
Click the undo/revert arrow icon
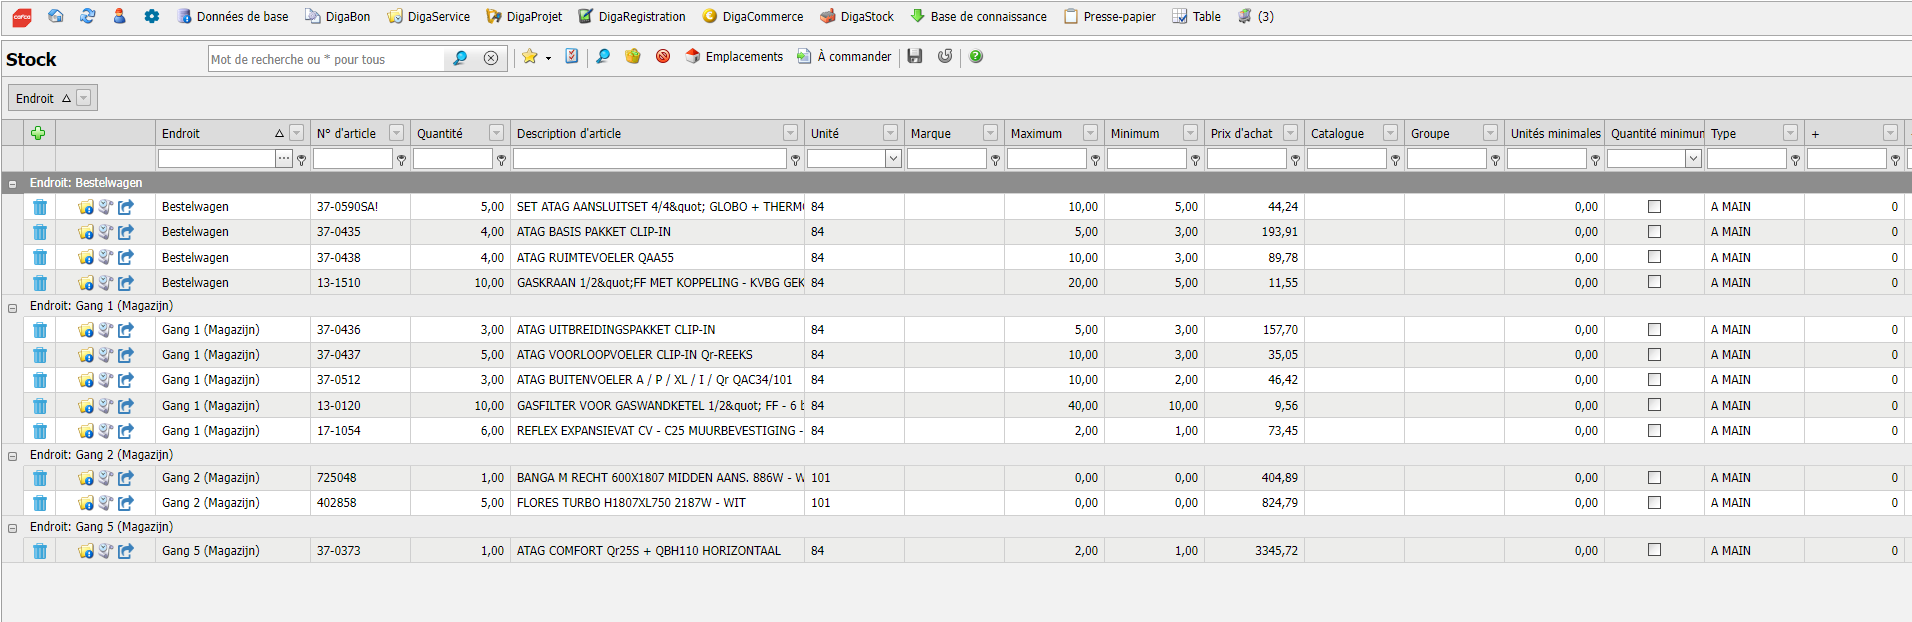coord(945,57)
